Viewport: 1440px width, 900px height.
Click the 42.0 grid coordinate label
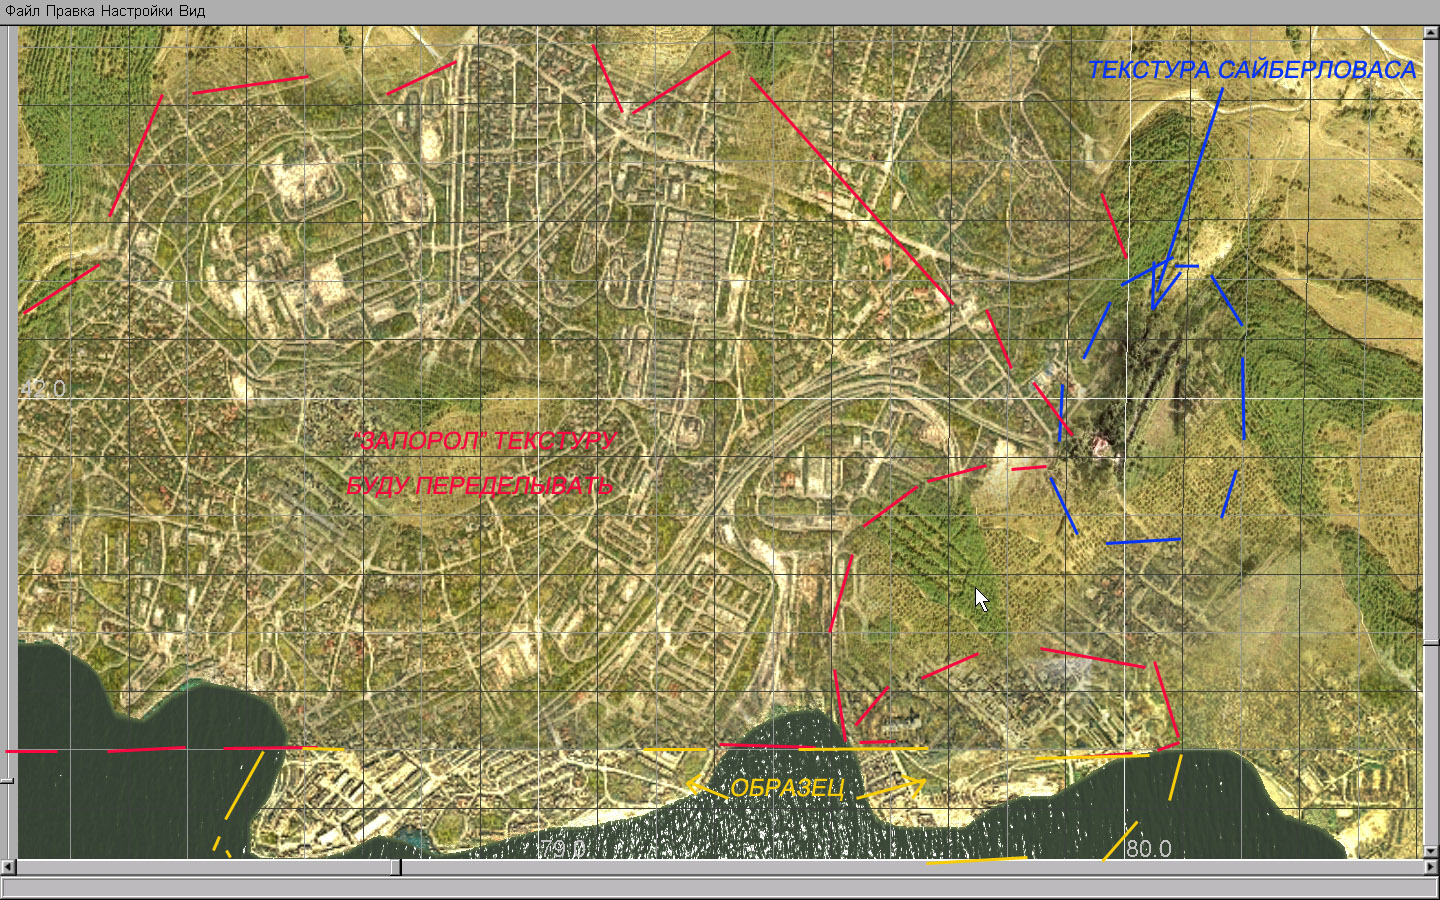(43, 388)
